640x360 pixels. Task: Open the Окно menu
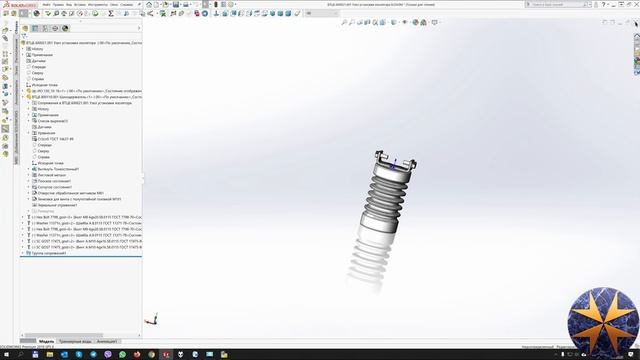pyautogui.click(x=114, y=4)
